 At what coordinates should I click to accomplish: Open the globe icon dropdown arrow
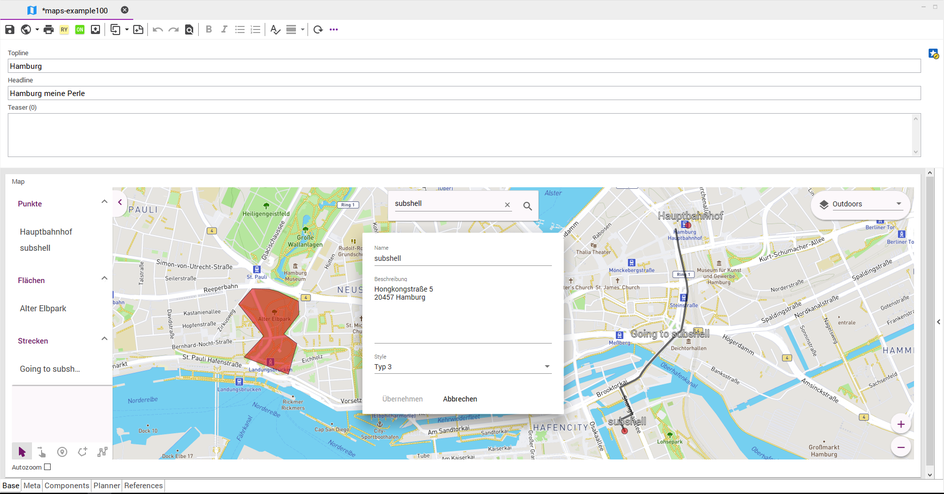click(37, 29)
